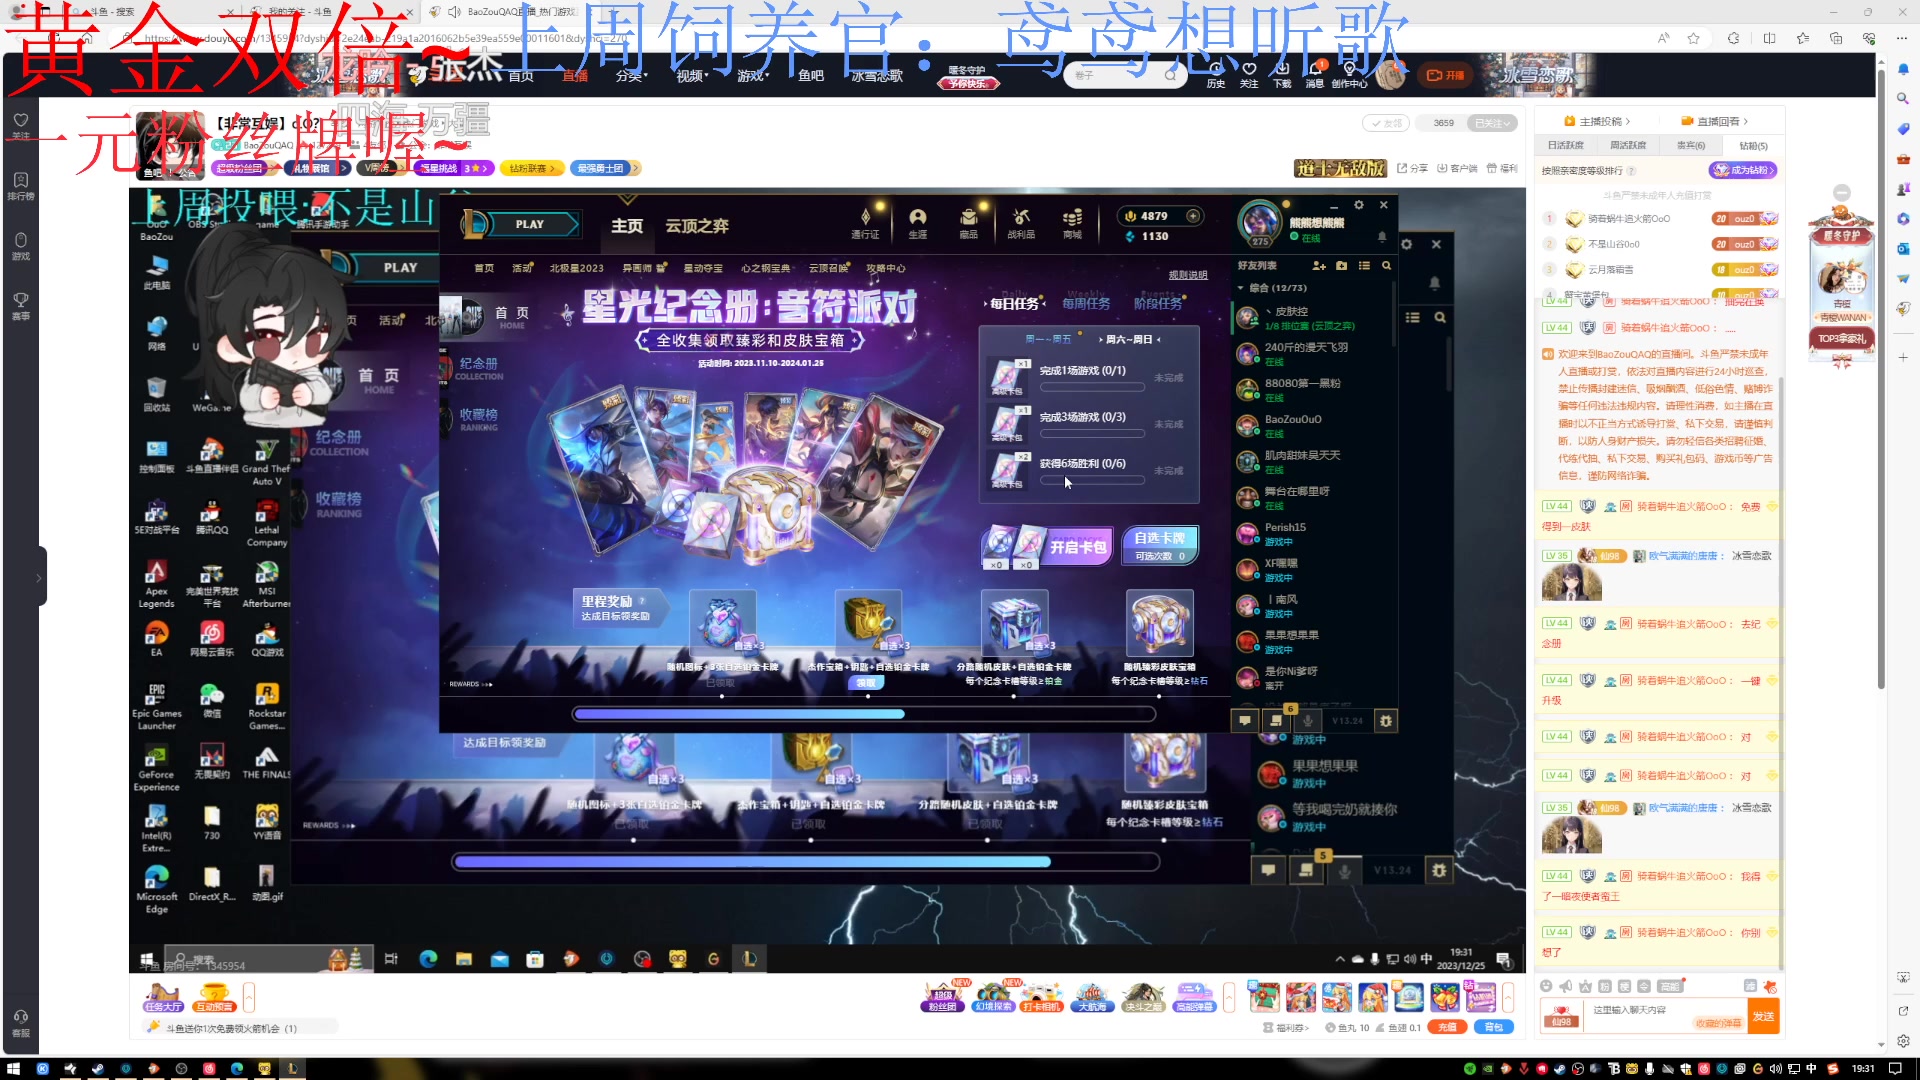Image resolution: width=1920 pixels, height=1080 pixels.
Task: Click 自选卡牌 button
Action: pos(1160,546)
